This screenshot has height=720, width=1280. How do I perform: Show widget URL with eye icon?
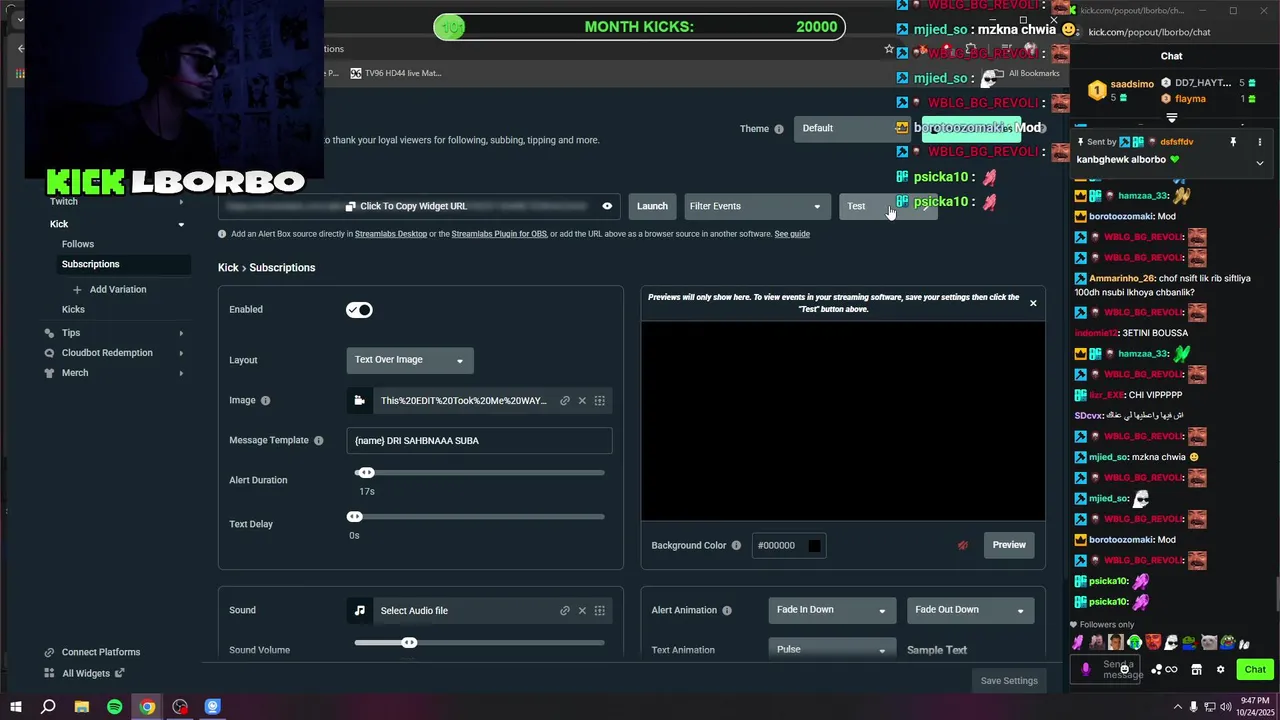(607, 206)
